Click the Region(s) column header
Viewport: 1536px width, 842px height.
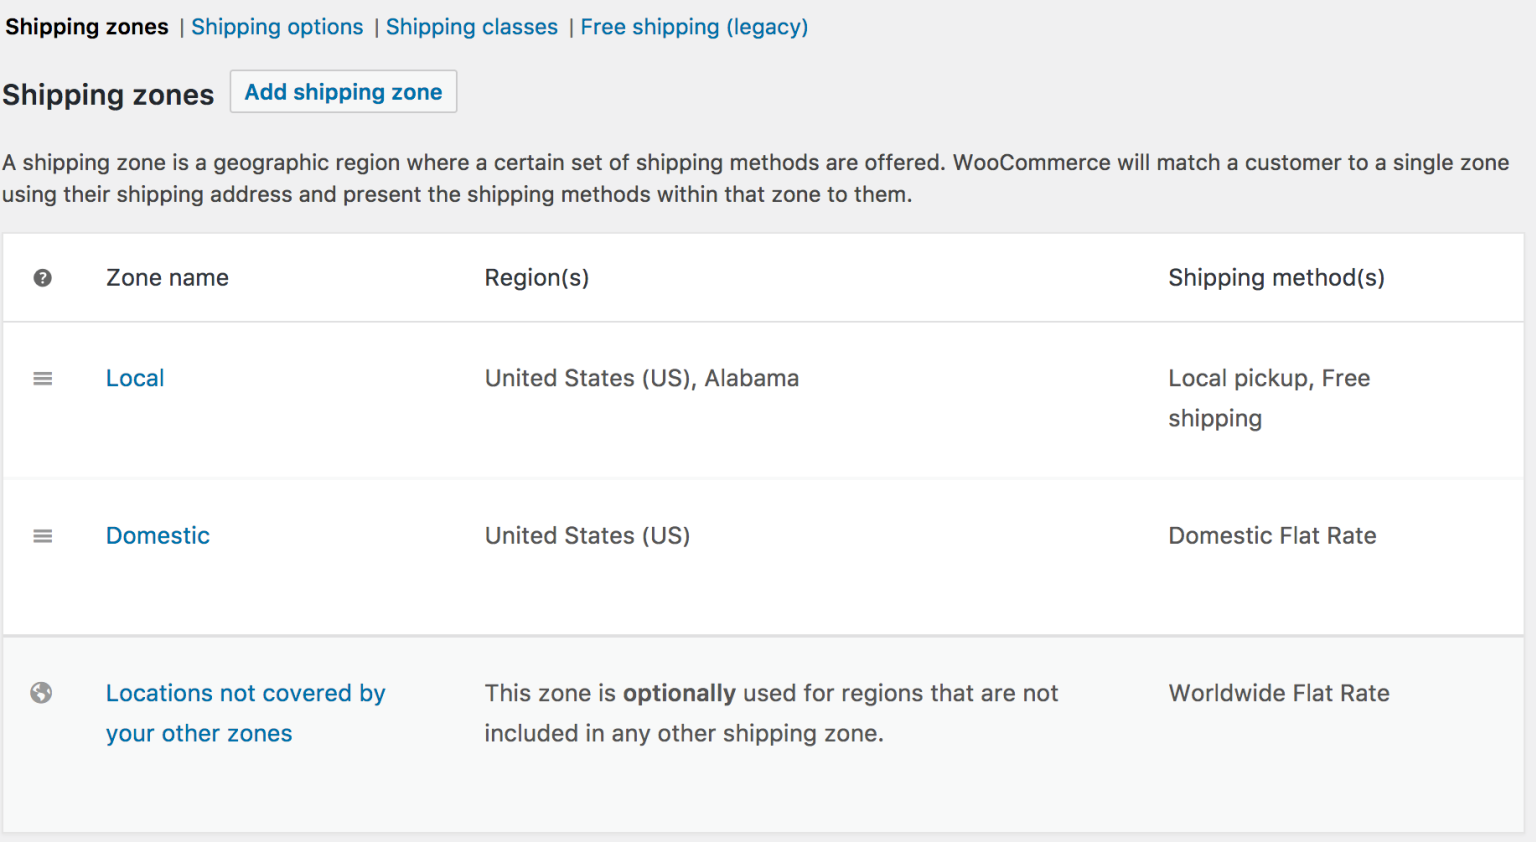point(537,278)
